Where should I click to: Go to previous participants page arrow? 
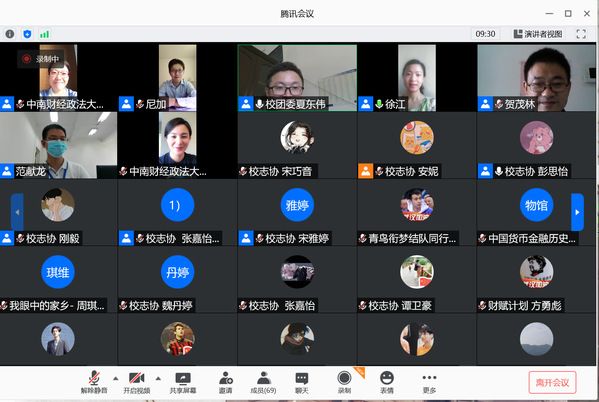(17, 212)
